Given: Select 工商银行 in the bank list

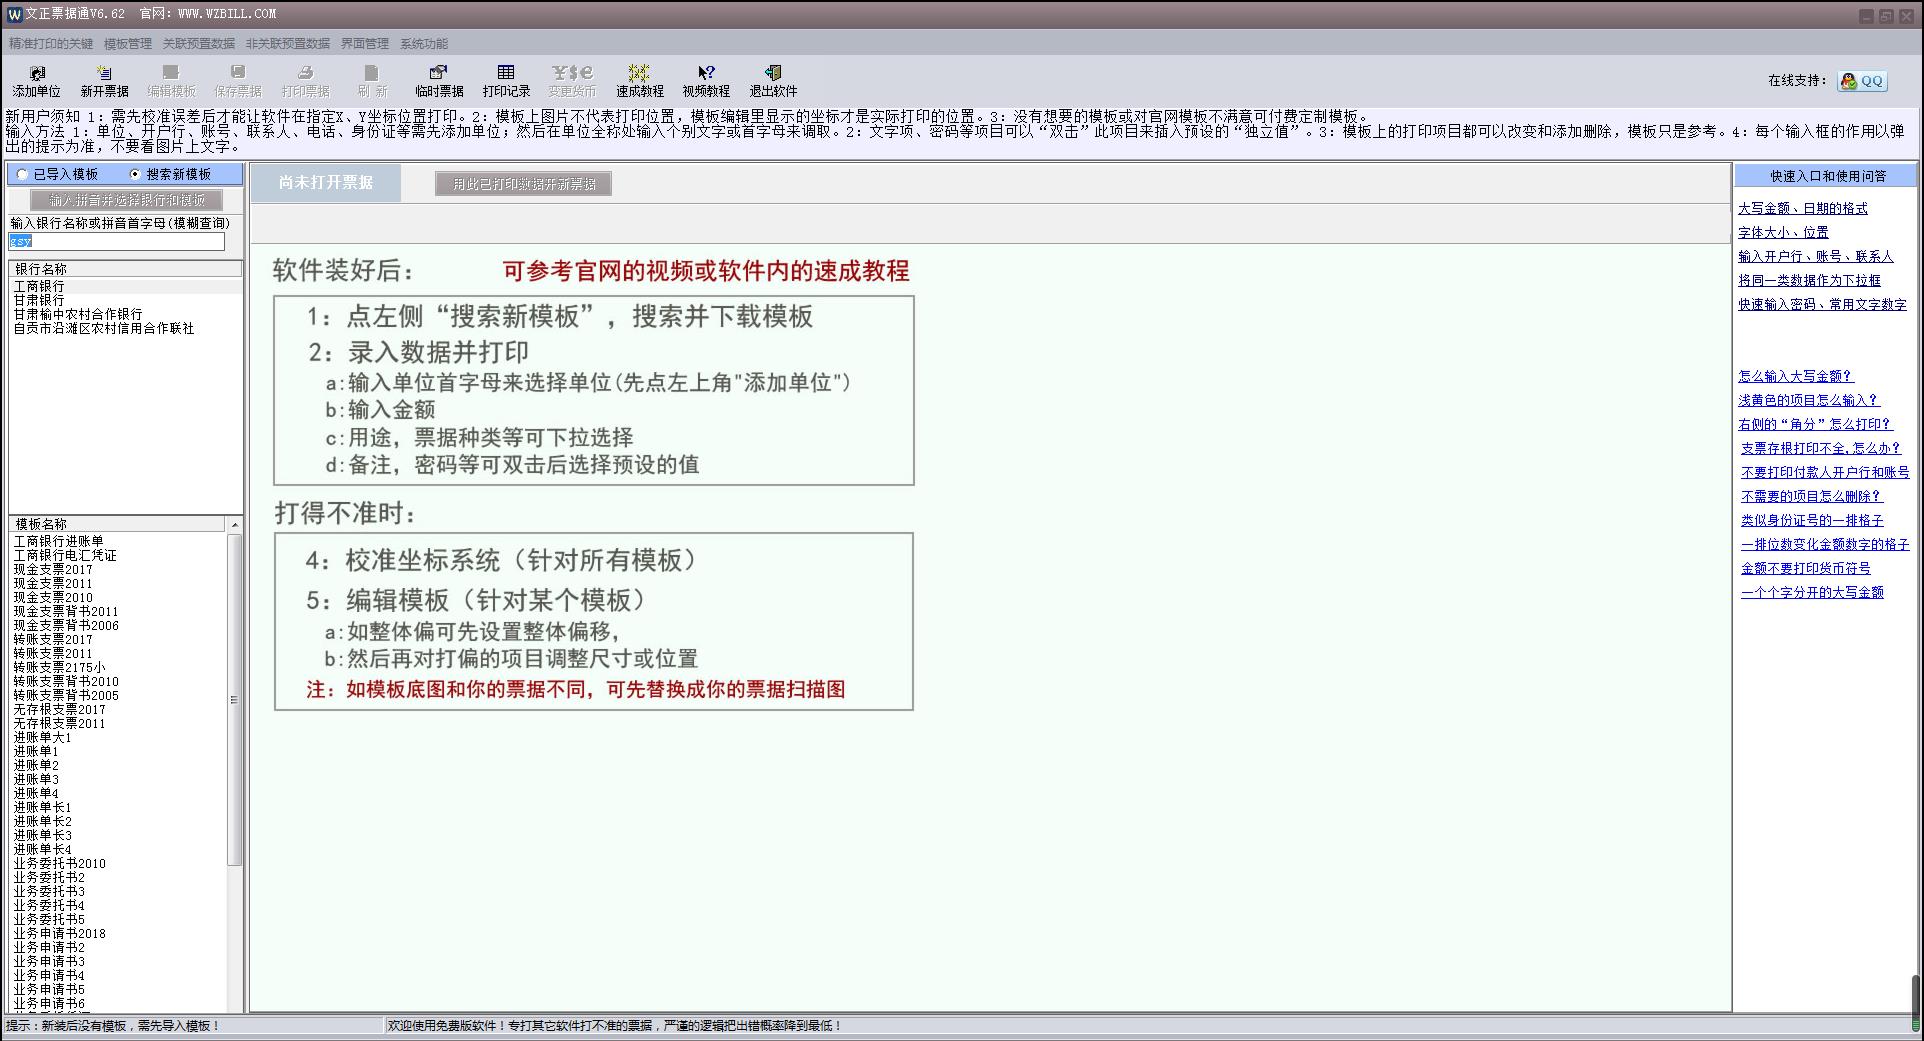Looking at the screenshot, I should [x=39, y=286].
